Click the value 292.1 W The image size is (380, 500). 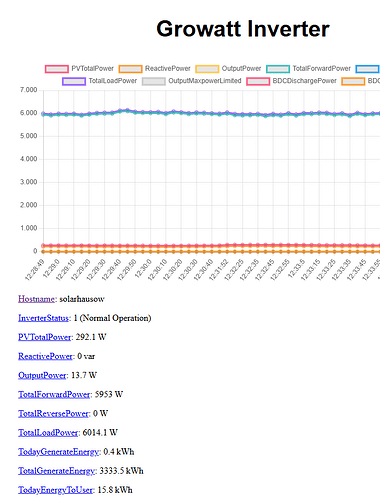pyautogui.click(x=91, y=337)
